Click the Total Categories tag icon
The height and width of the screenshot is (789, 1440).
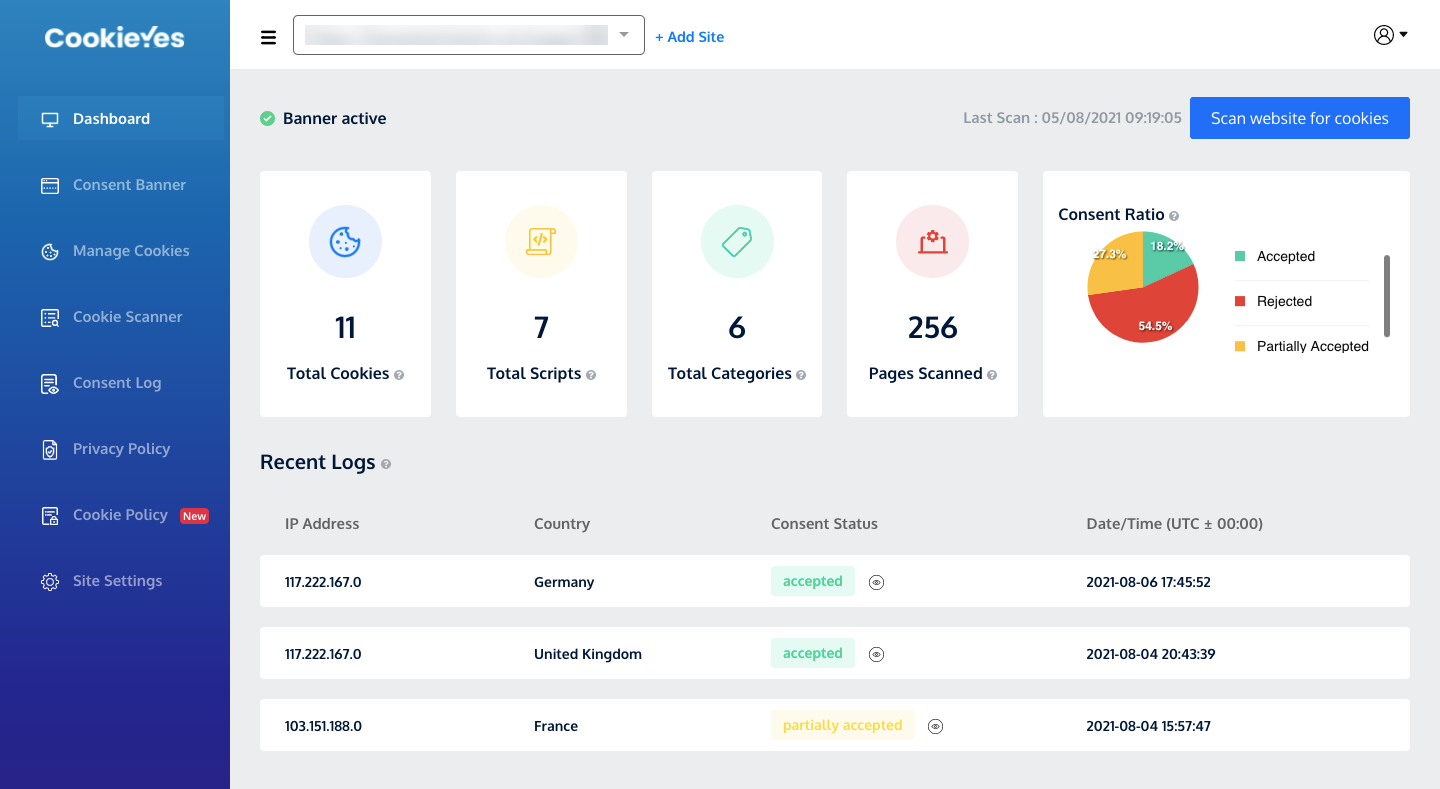pos(737,241)
